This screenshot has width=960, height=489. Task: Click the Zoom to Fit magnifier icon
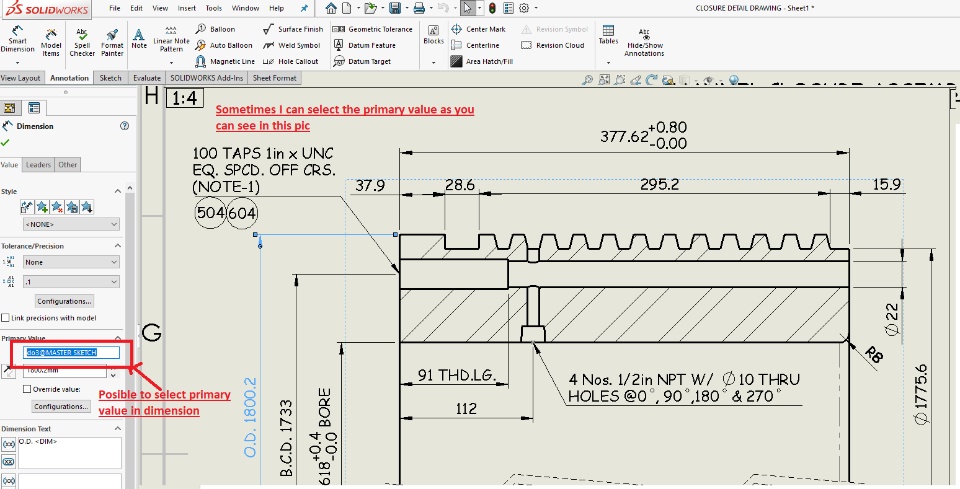[587, 80]
